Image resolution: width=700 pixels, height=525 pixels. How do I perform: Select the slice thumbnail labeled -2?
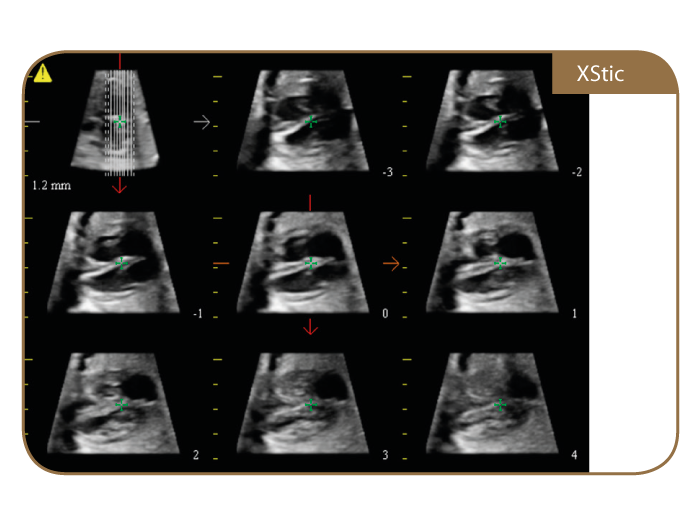point(492,121)
